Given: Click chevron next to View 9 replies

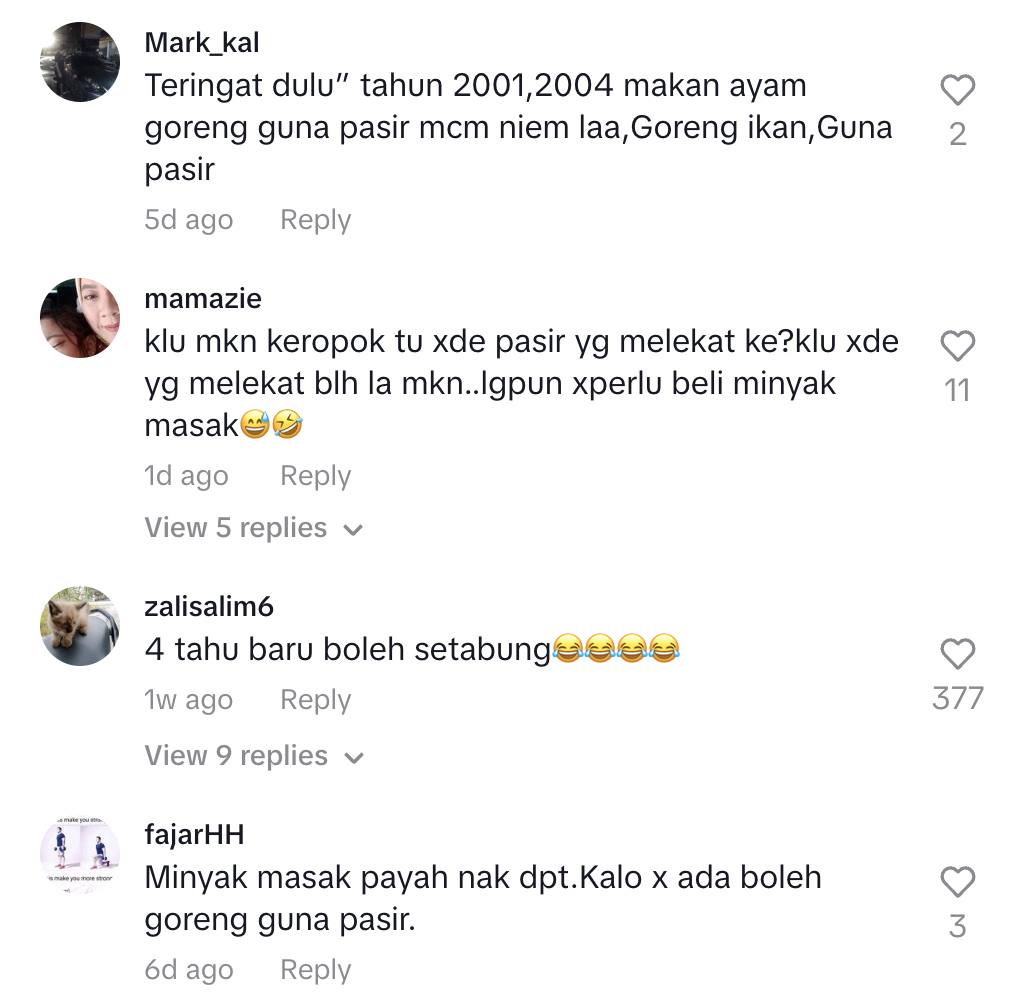Looking at the screenshot, I should pyautogui.click(x=353, y=758).
